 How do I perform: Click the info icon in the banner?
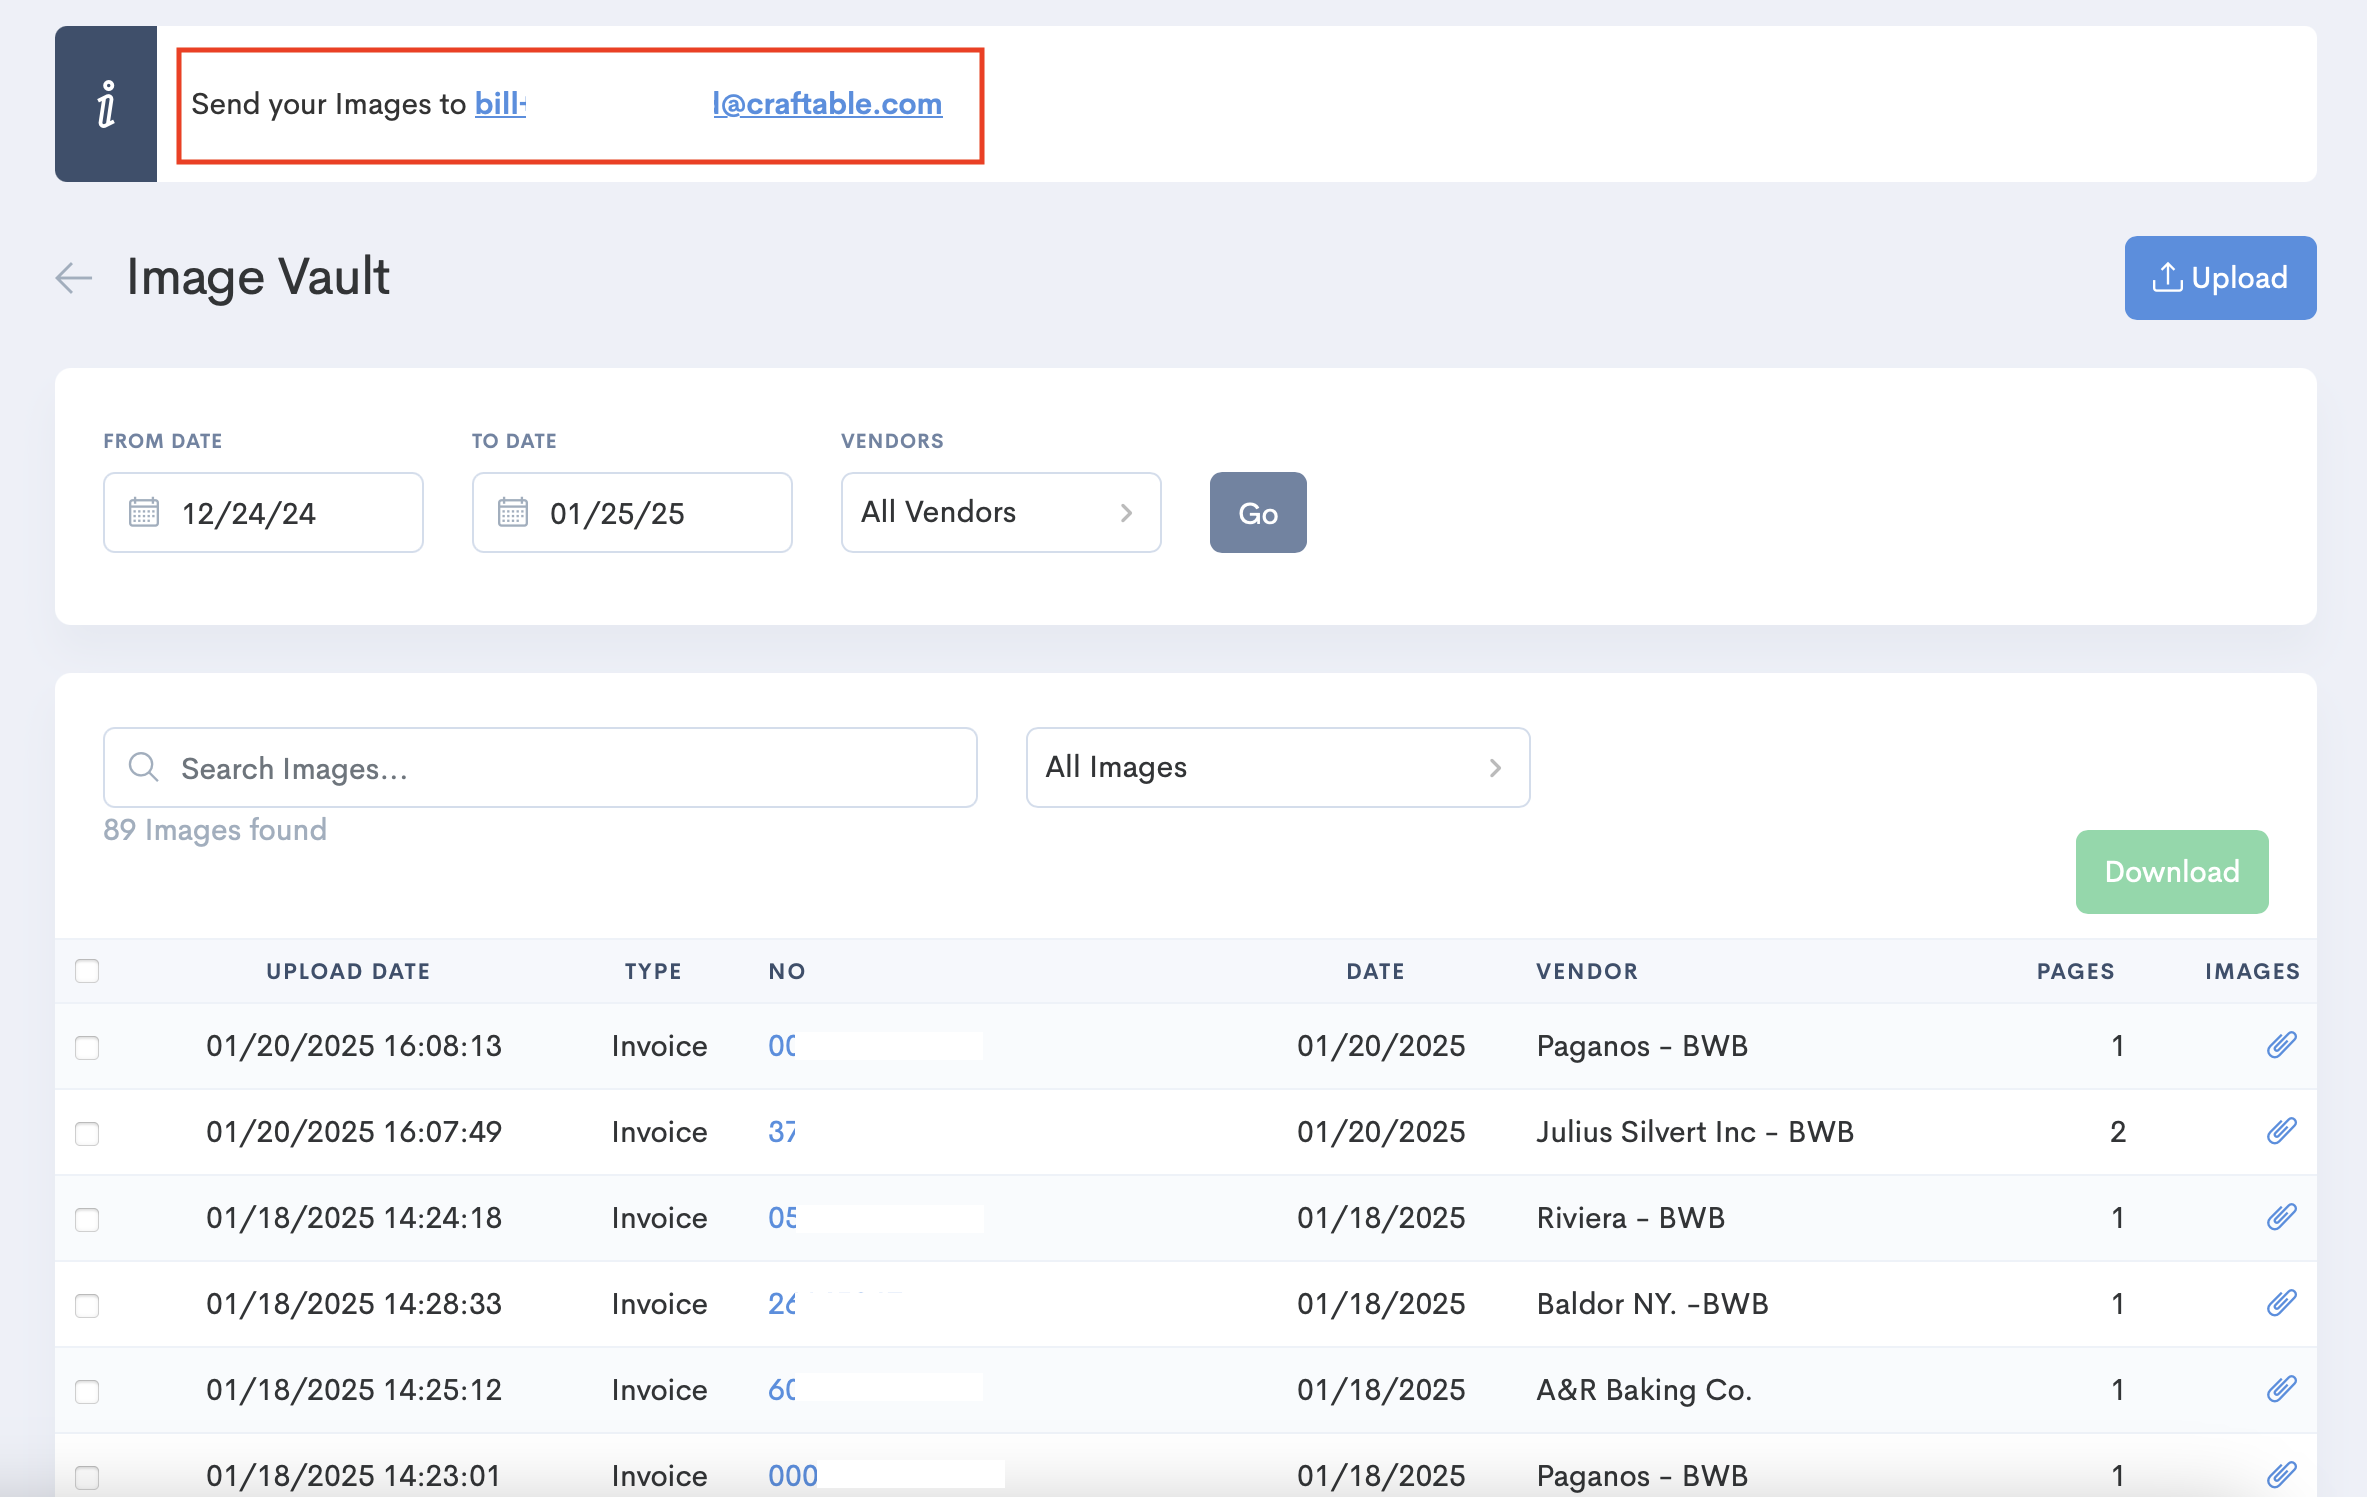click(x=104, y=104)
